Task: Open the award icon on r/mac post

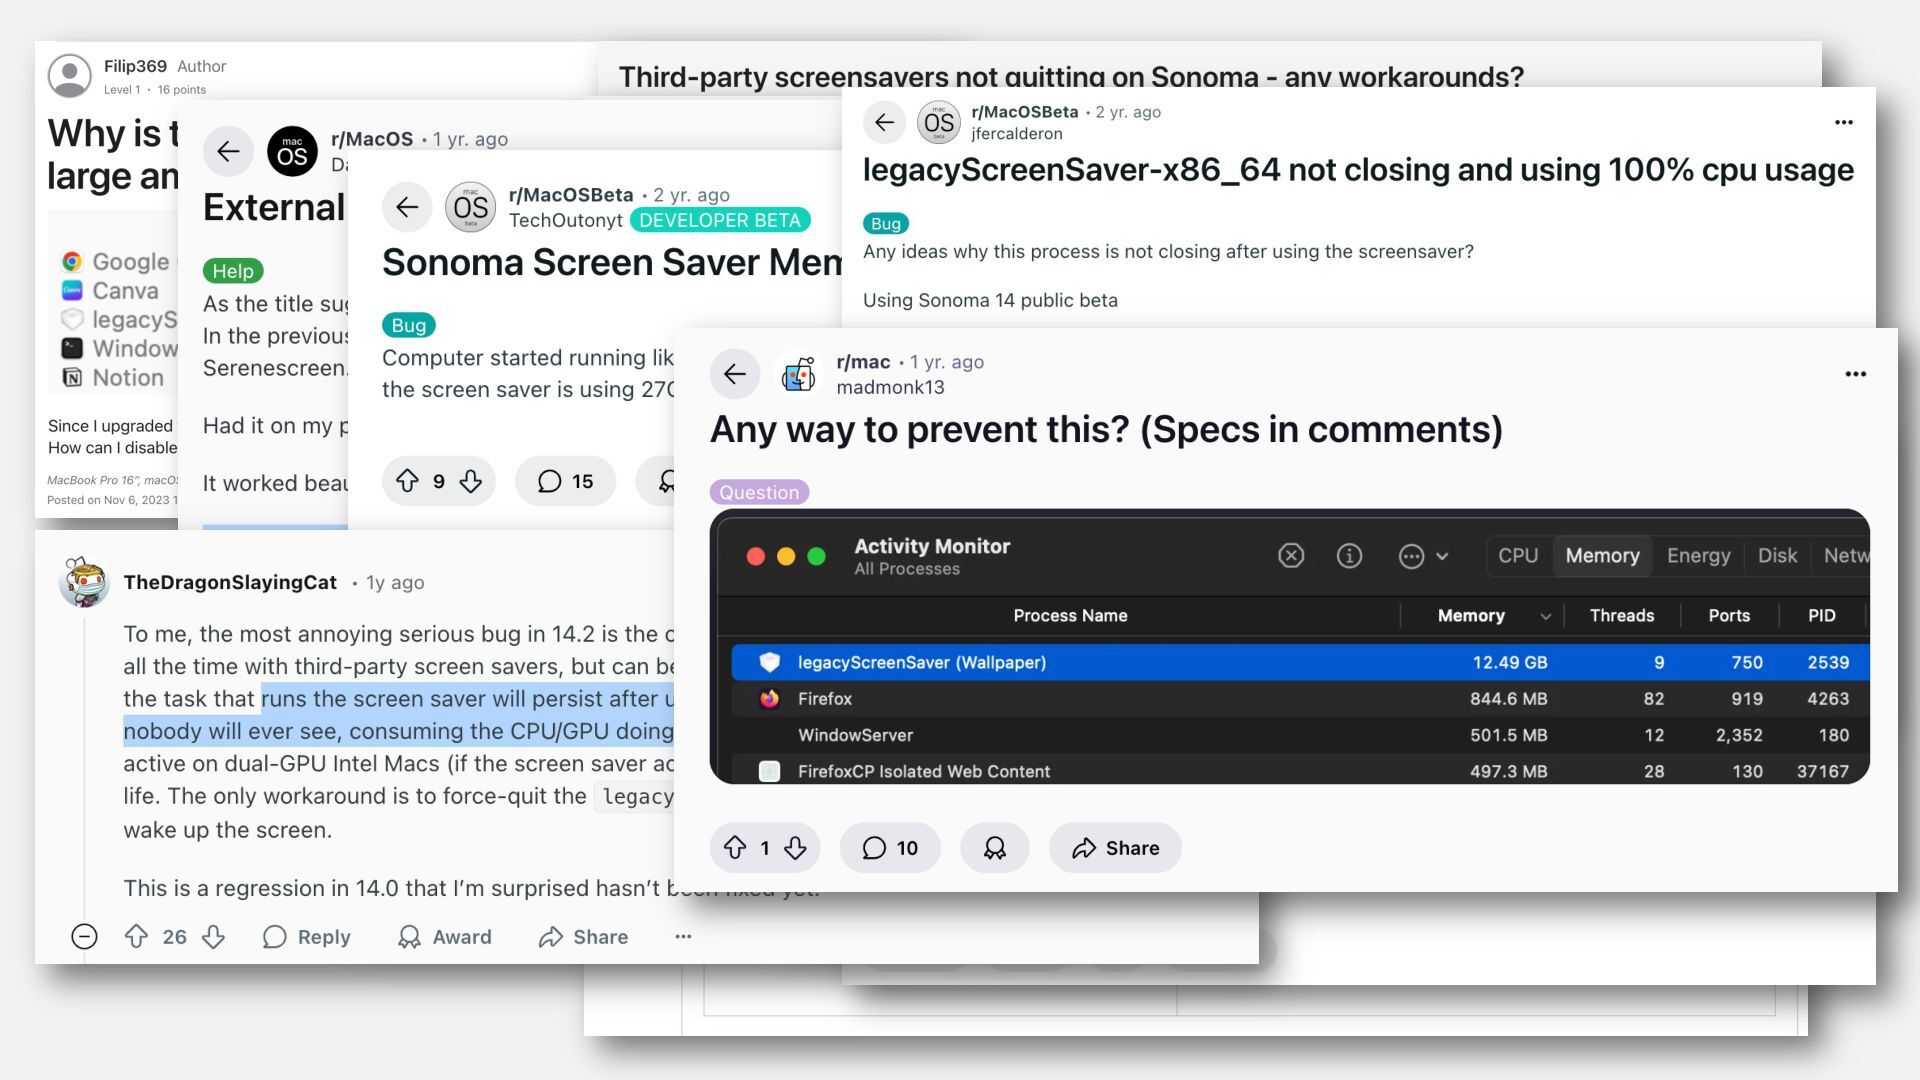Action: pos(994,848)
